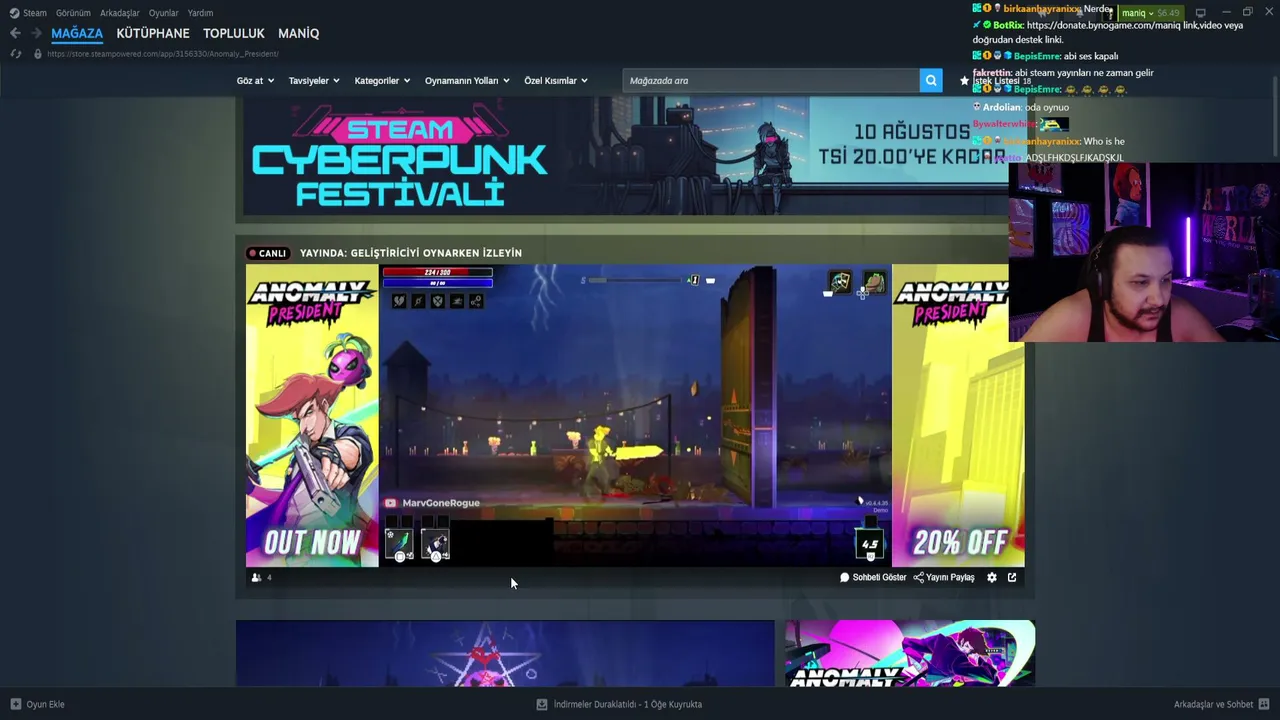Click the Yayını Paylaş button
Viewport: 1280px width, 720px height.
[x=944, y=577]
